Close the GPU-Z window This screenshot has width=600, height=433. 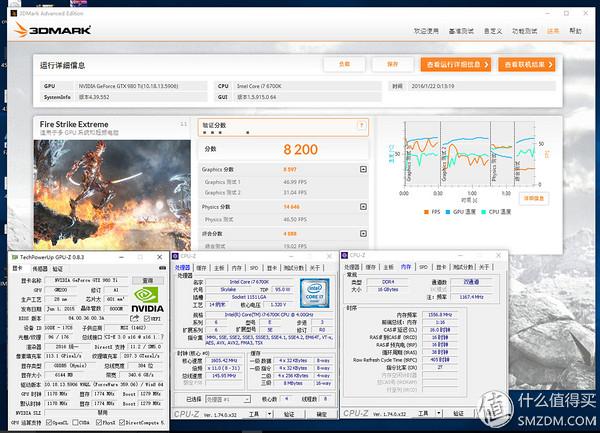(x=160, y=257)
